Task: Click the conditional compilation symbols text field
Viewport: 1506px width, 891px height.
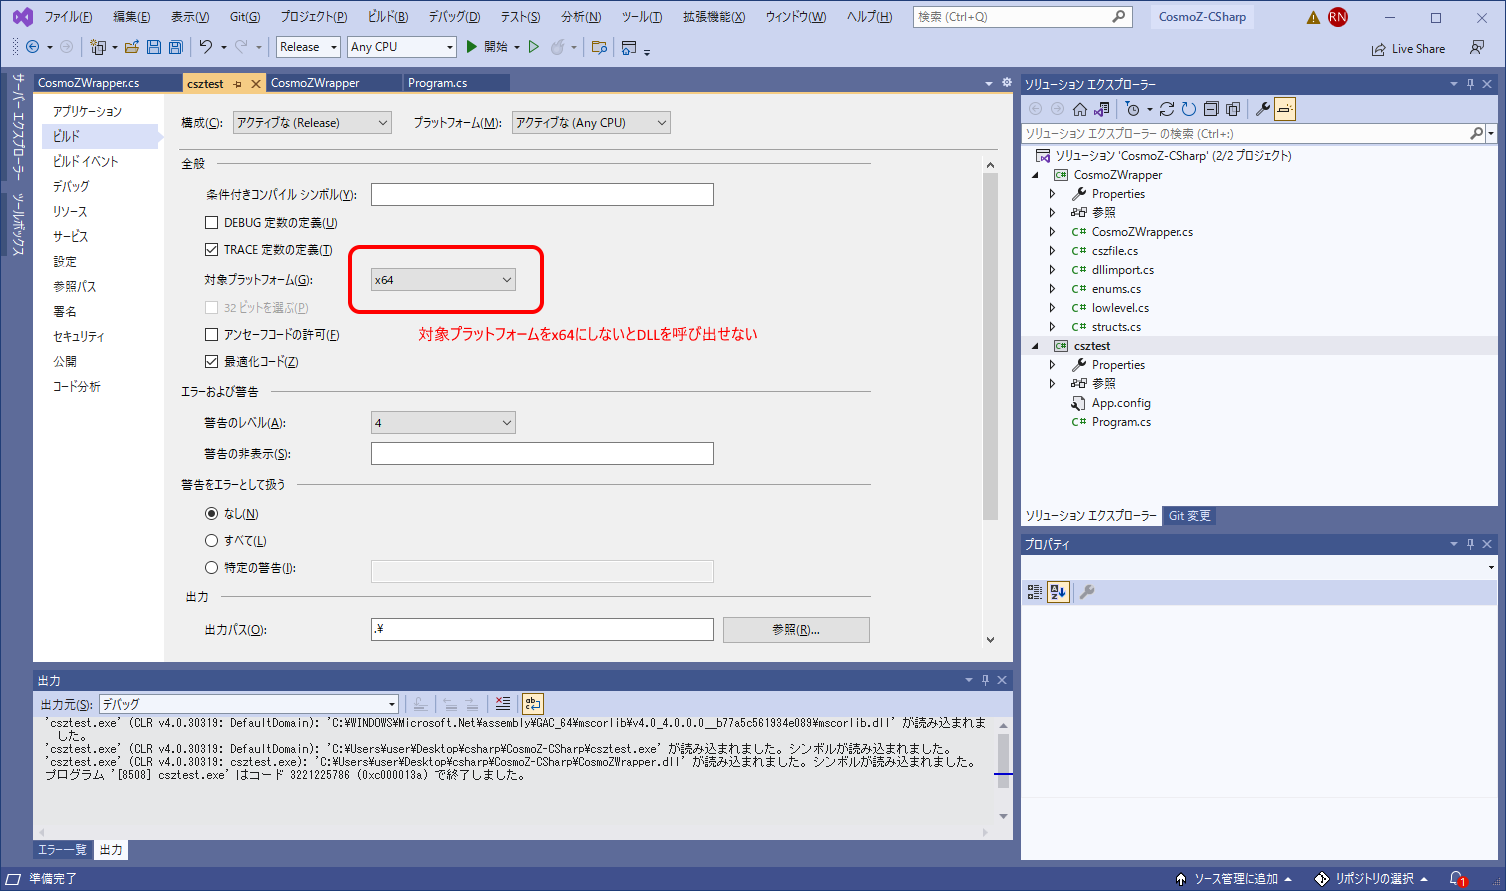Action: point(542,195)
